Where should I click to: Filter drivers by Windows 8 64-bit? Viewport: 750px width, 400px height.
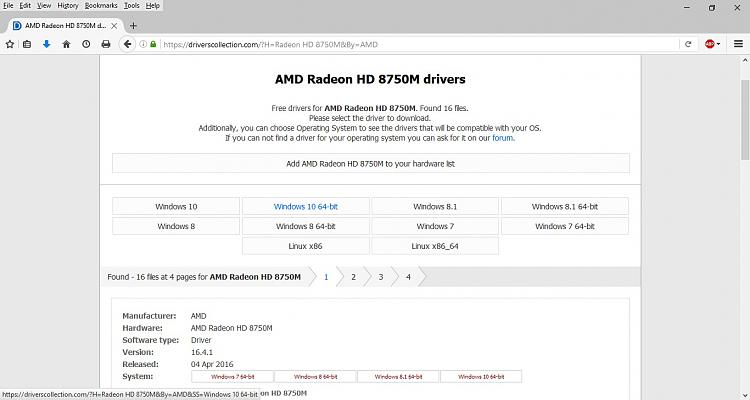(x=306, y=226)
